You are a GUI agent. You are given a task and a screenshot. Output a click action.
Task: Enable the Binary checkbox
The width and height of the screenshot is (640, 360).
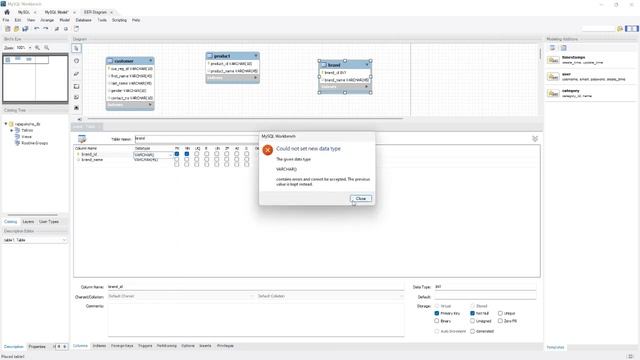point(437,321)
